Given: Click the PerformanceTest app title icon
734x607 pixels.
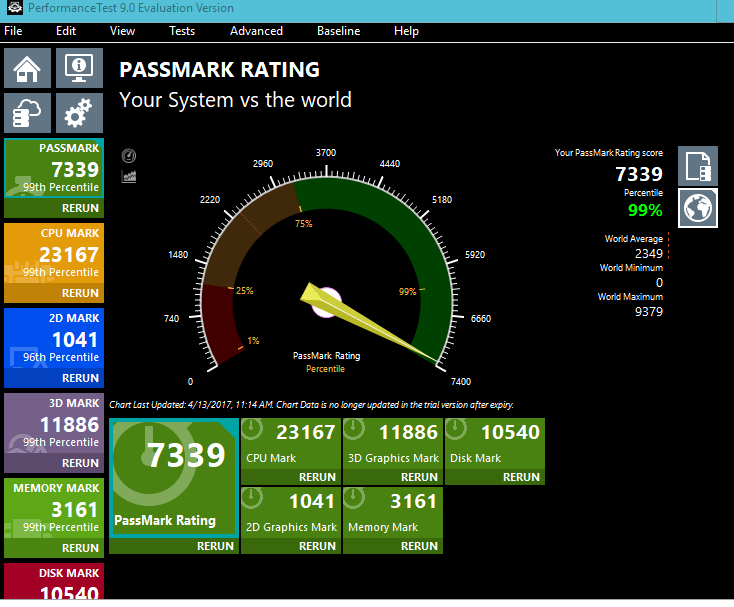Looking at the screenshot, I should pyautogui.click(x=15, y=7).
